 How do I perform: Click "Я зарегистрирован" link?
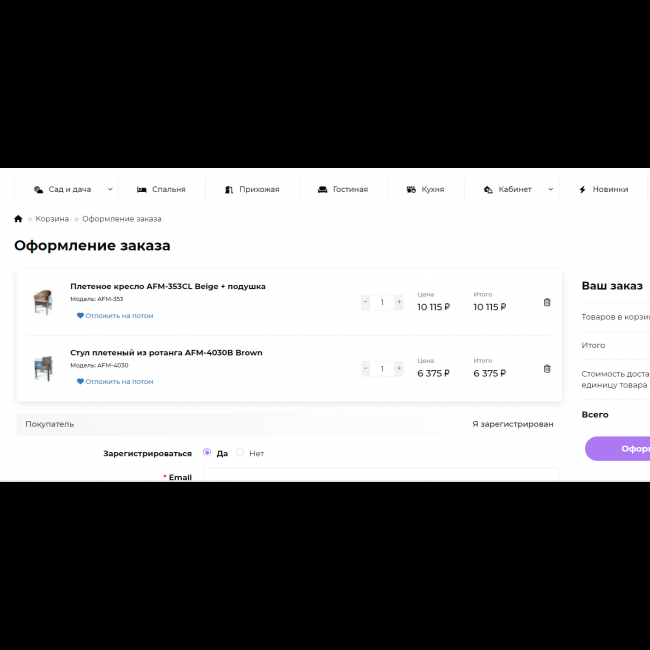coord(512,424)
